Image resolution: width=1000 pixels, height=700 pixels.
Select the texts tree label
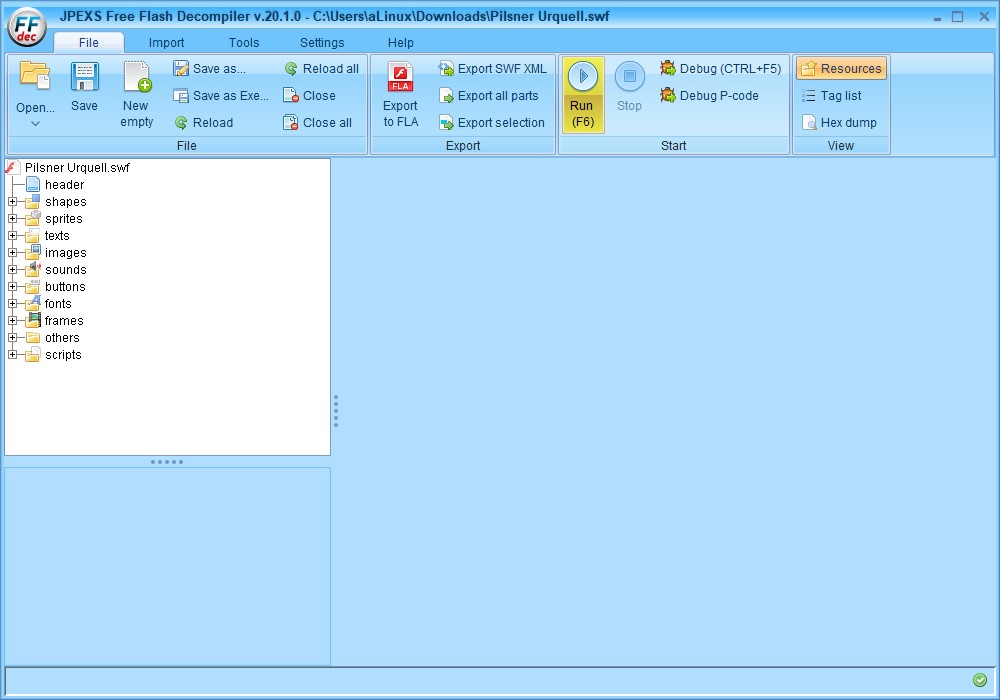coord(57,236)
